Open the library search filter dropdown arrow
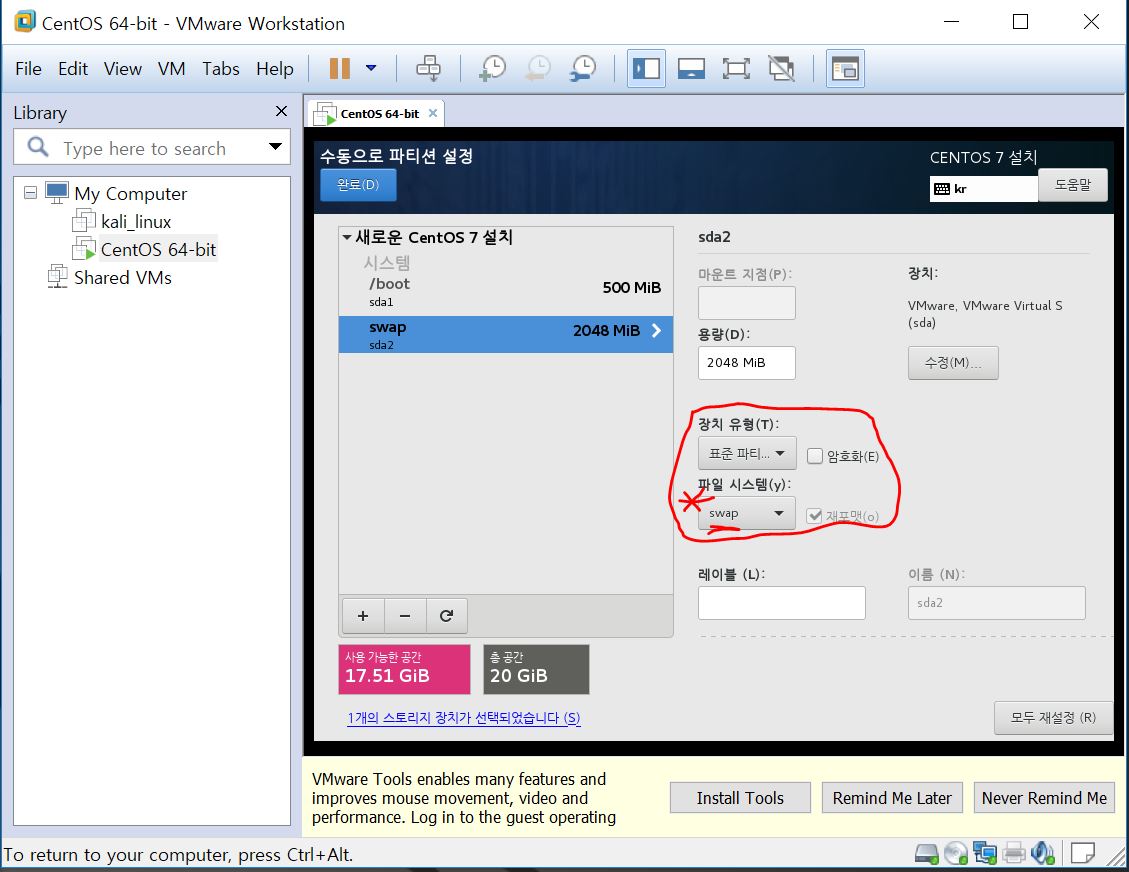This screenshot has width=1129, height=872. coord(275,147)
